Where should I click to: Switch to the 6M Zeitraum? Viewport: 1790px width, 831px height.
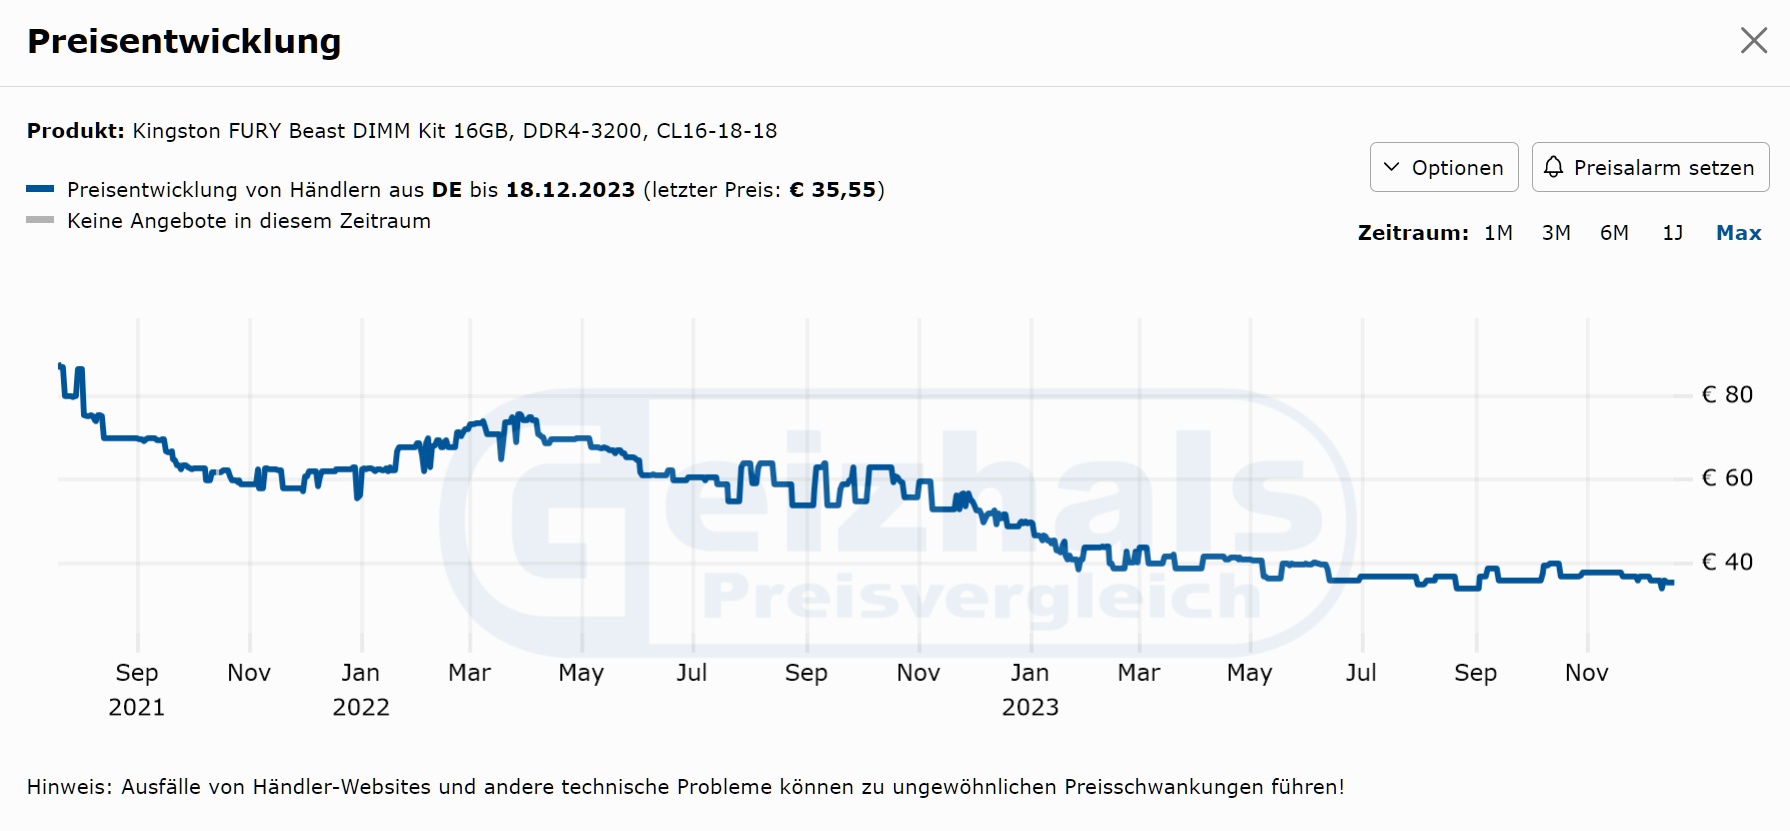pyautogui.click(x=1615, y=232)
